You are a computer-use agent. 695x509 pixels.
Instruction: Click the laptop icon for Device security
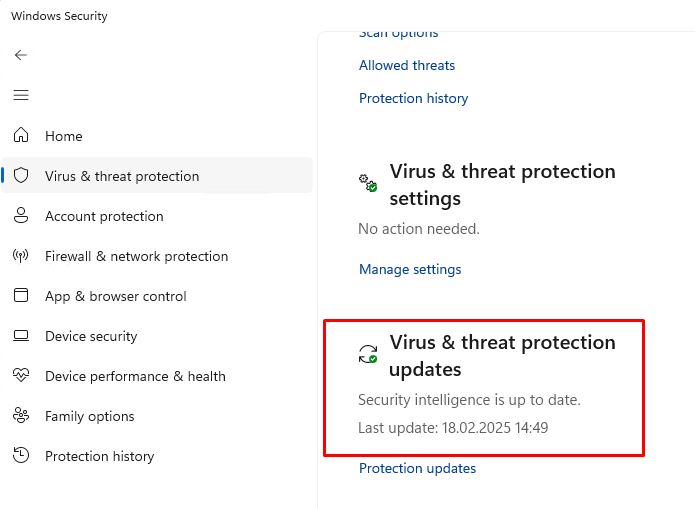pyautogui.click(x=21, y=336)
